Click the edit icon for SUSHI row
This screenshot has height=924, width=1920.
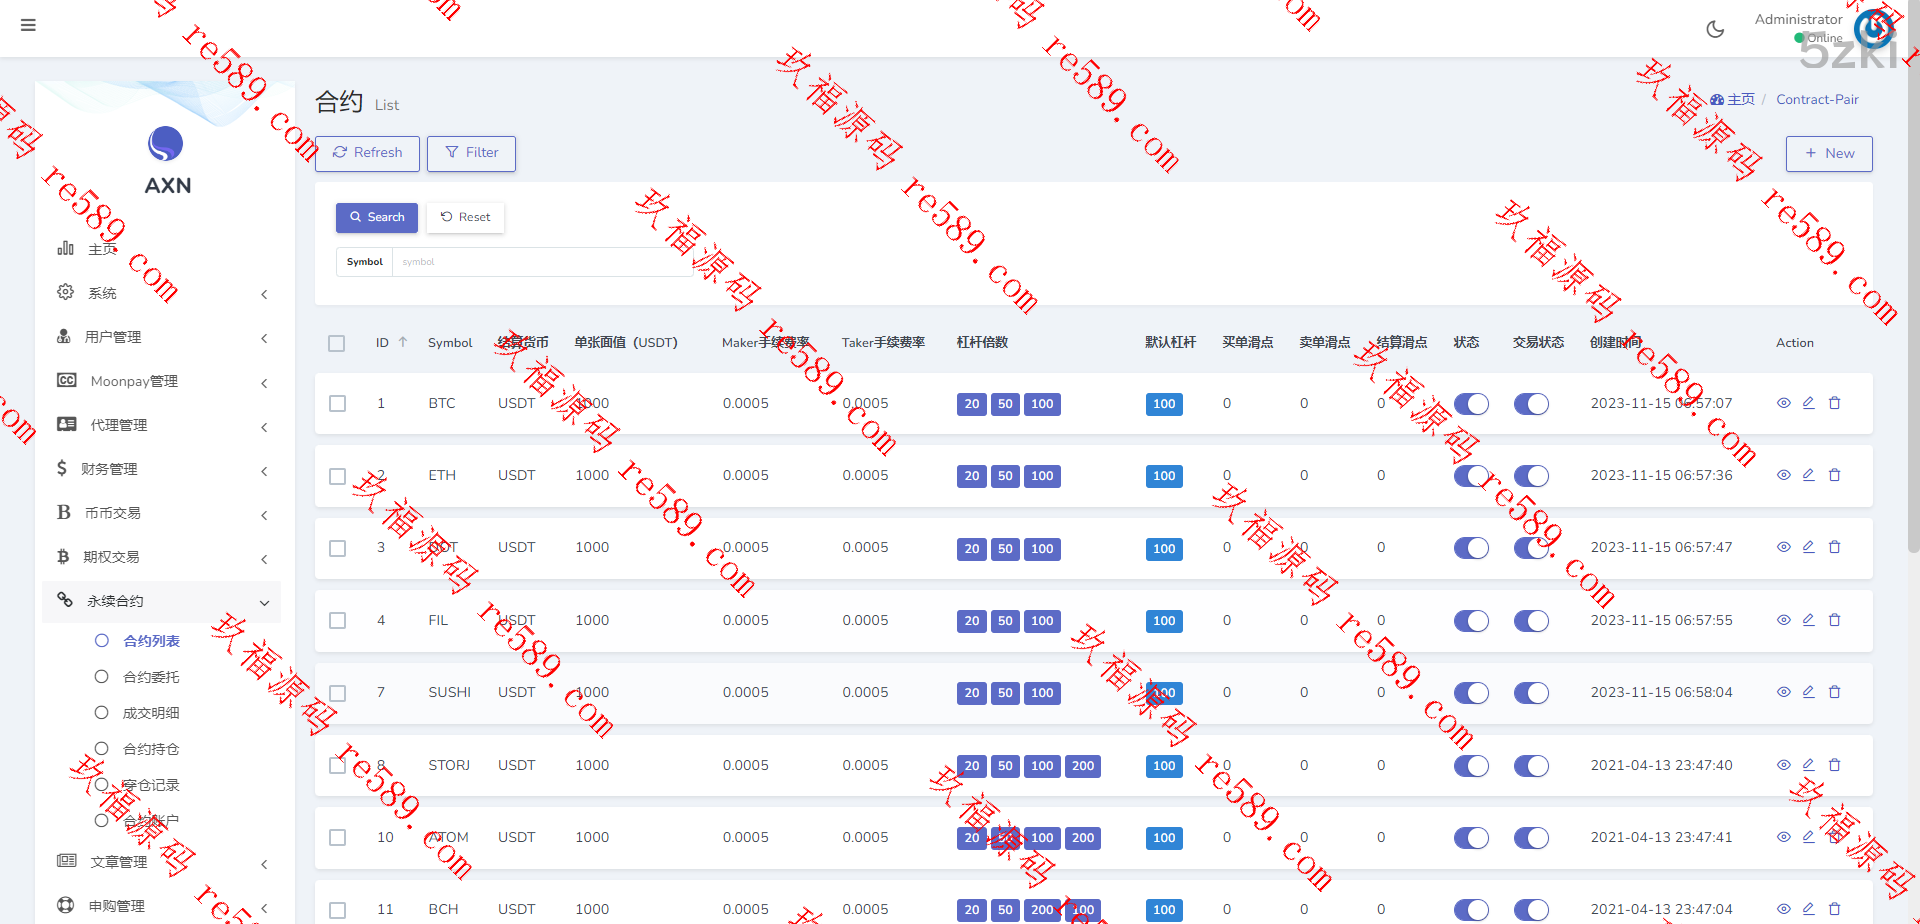tap(1808, 692)
